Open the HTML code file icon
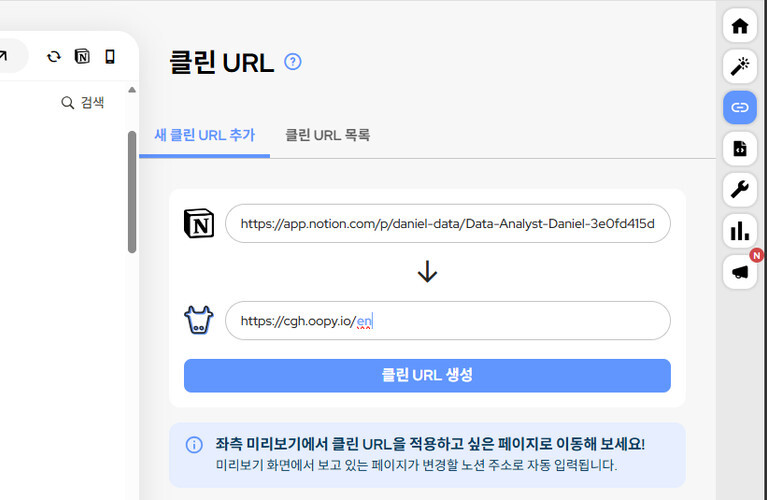The width and height of the screenshot is (767, 500). 740,148
